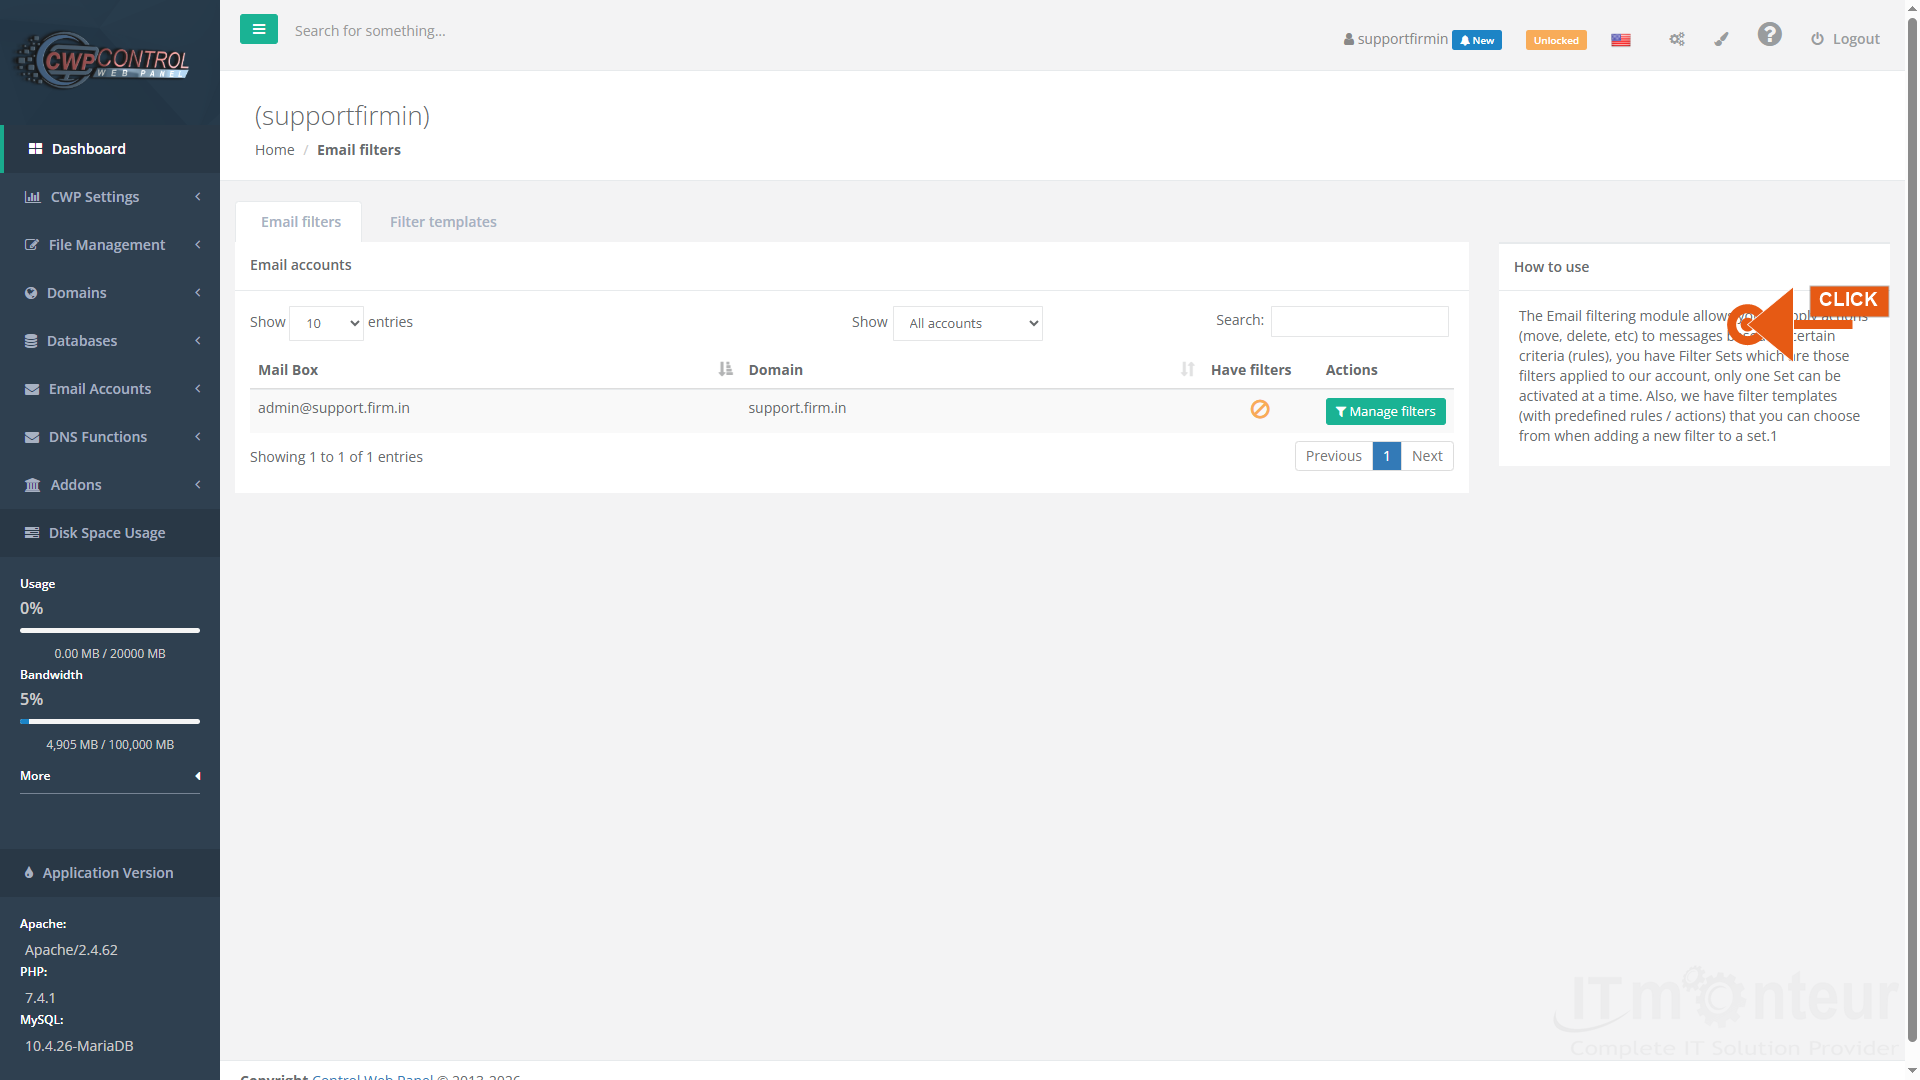Image resolution: width=1920 pixels, height=1080 pixels.
Task: Sort table by Domain sort icon
Action: tap(1187, 369)
